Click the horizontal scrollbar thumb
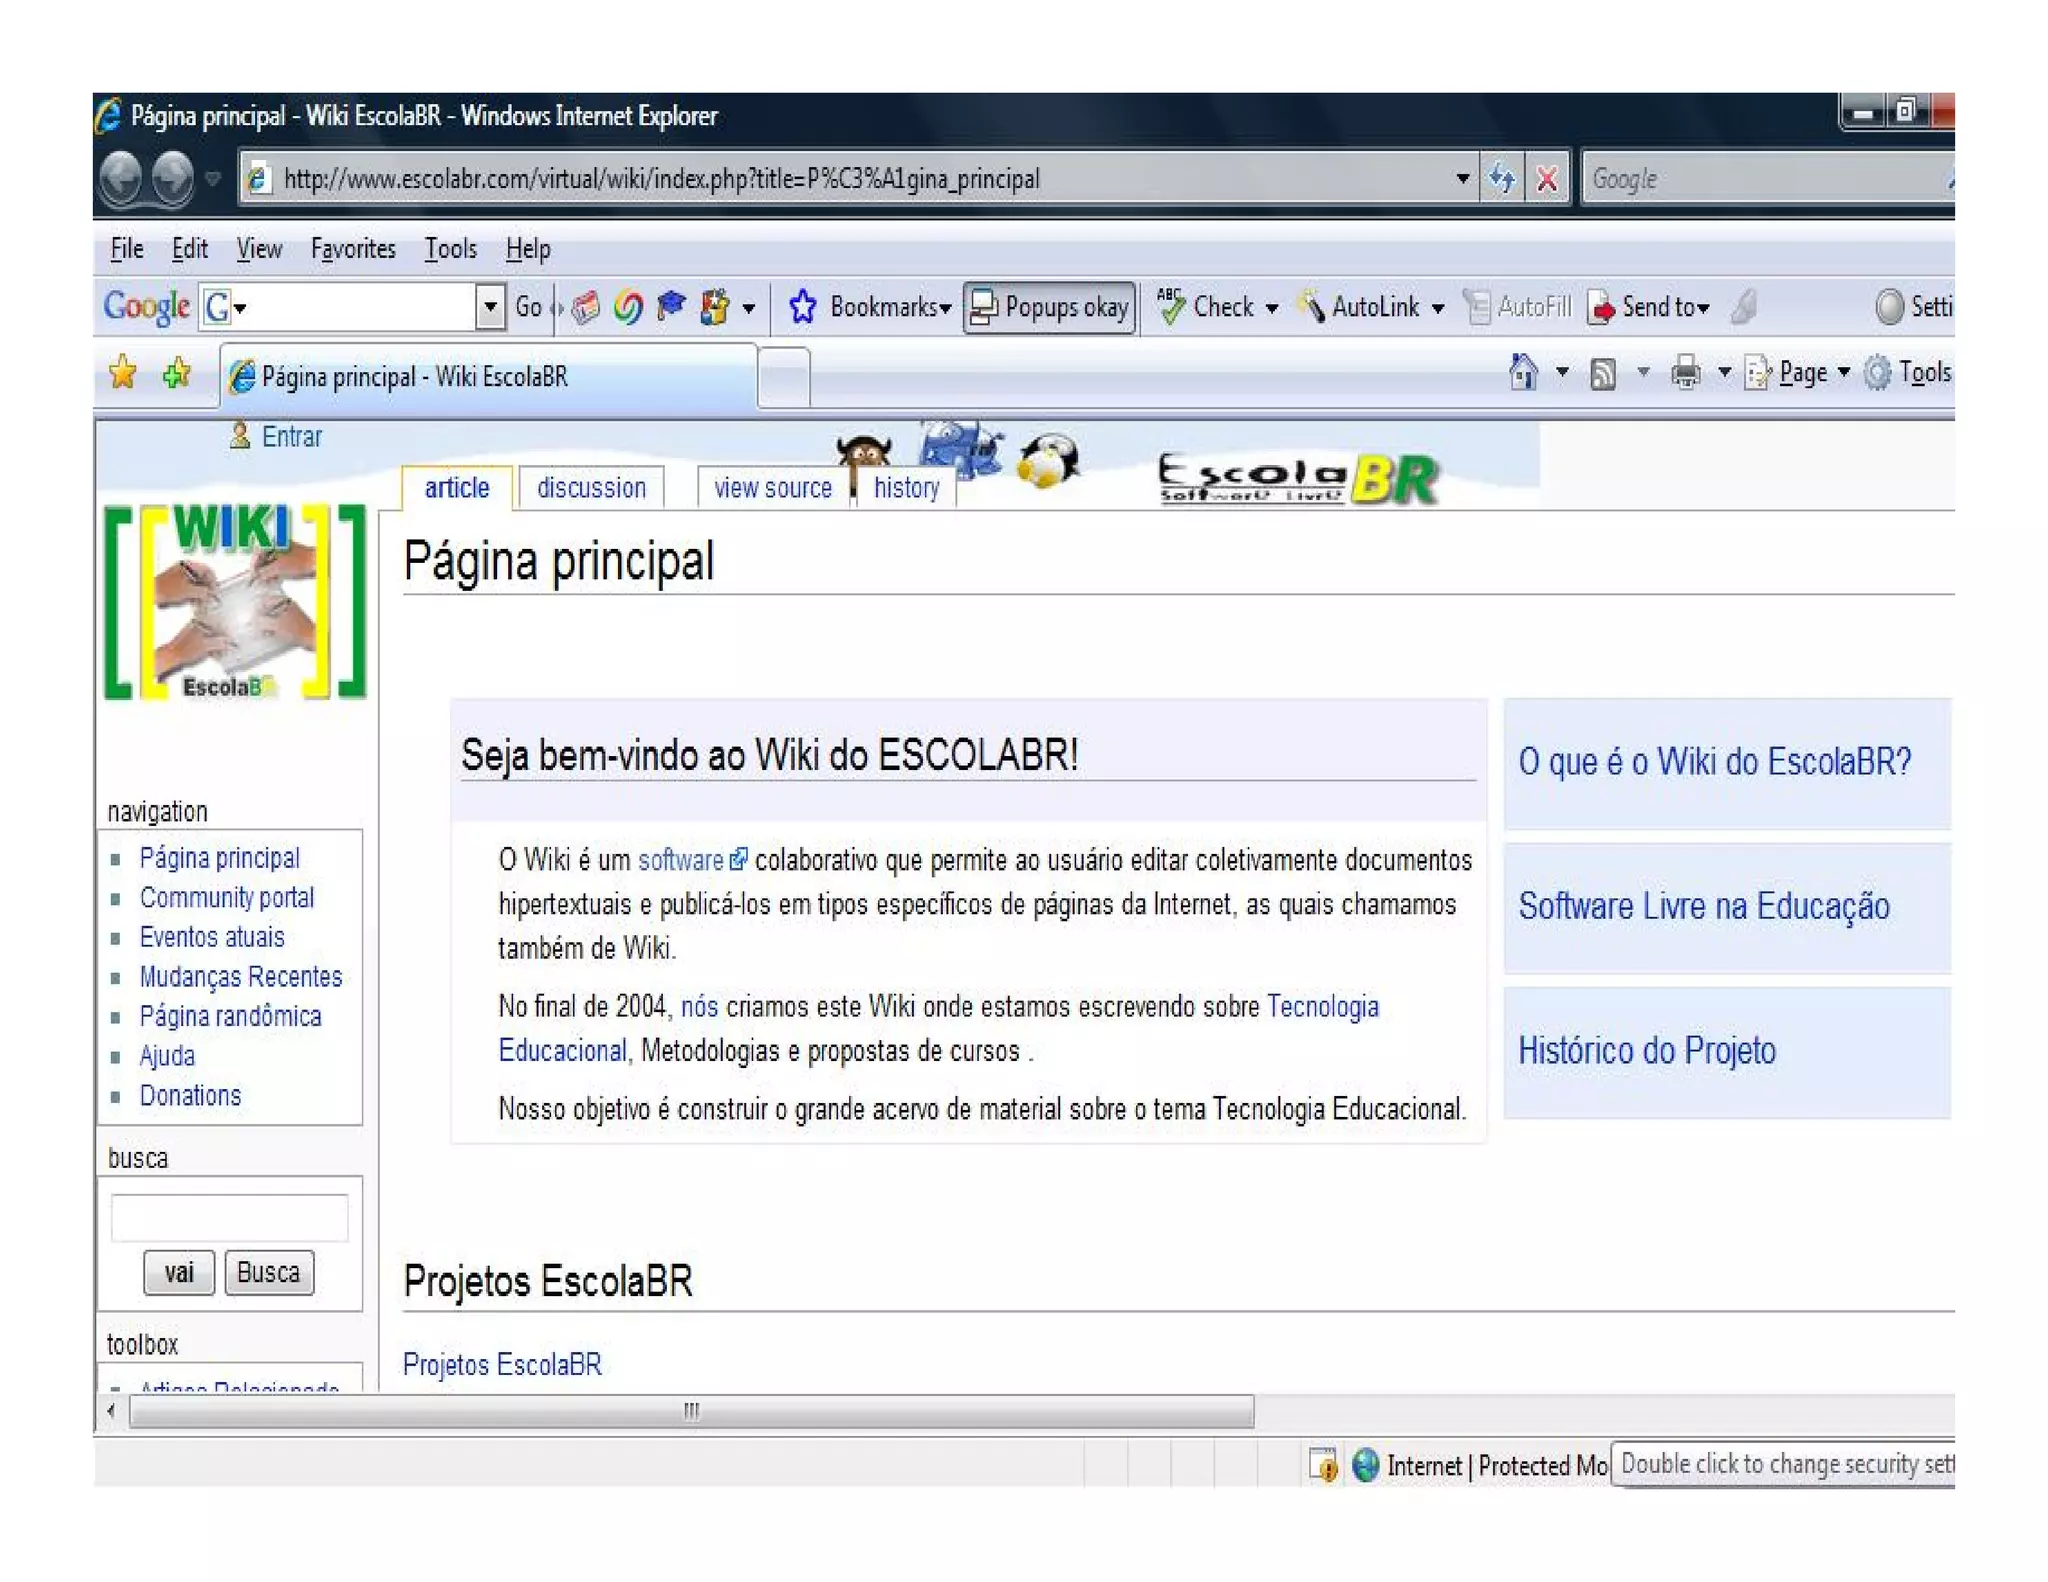The width and height of the screenshot is (2048, 1582). [x=691, y=1411]
